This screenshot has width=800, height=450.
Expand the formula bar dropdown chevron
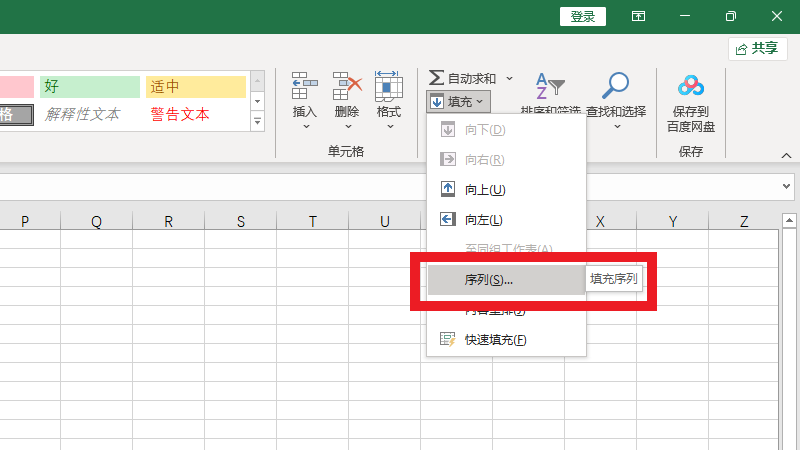click(x=785, y=187)
